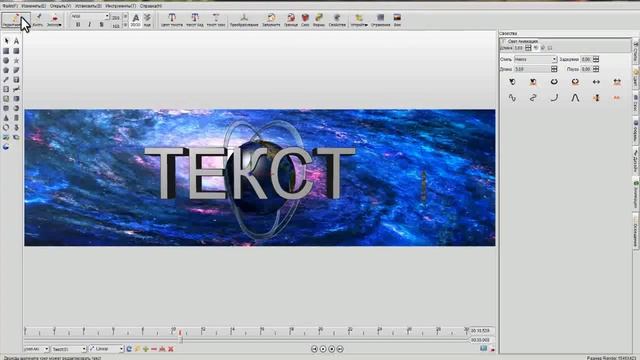Open the Установить(S) menu

pyautogui.click(x=88, y=6)
